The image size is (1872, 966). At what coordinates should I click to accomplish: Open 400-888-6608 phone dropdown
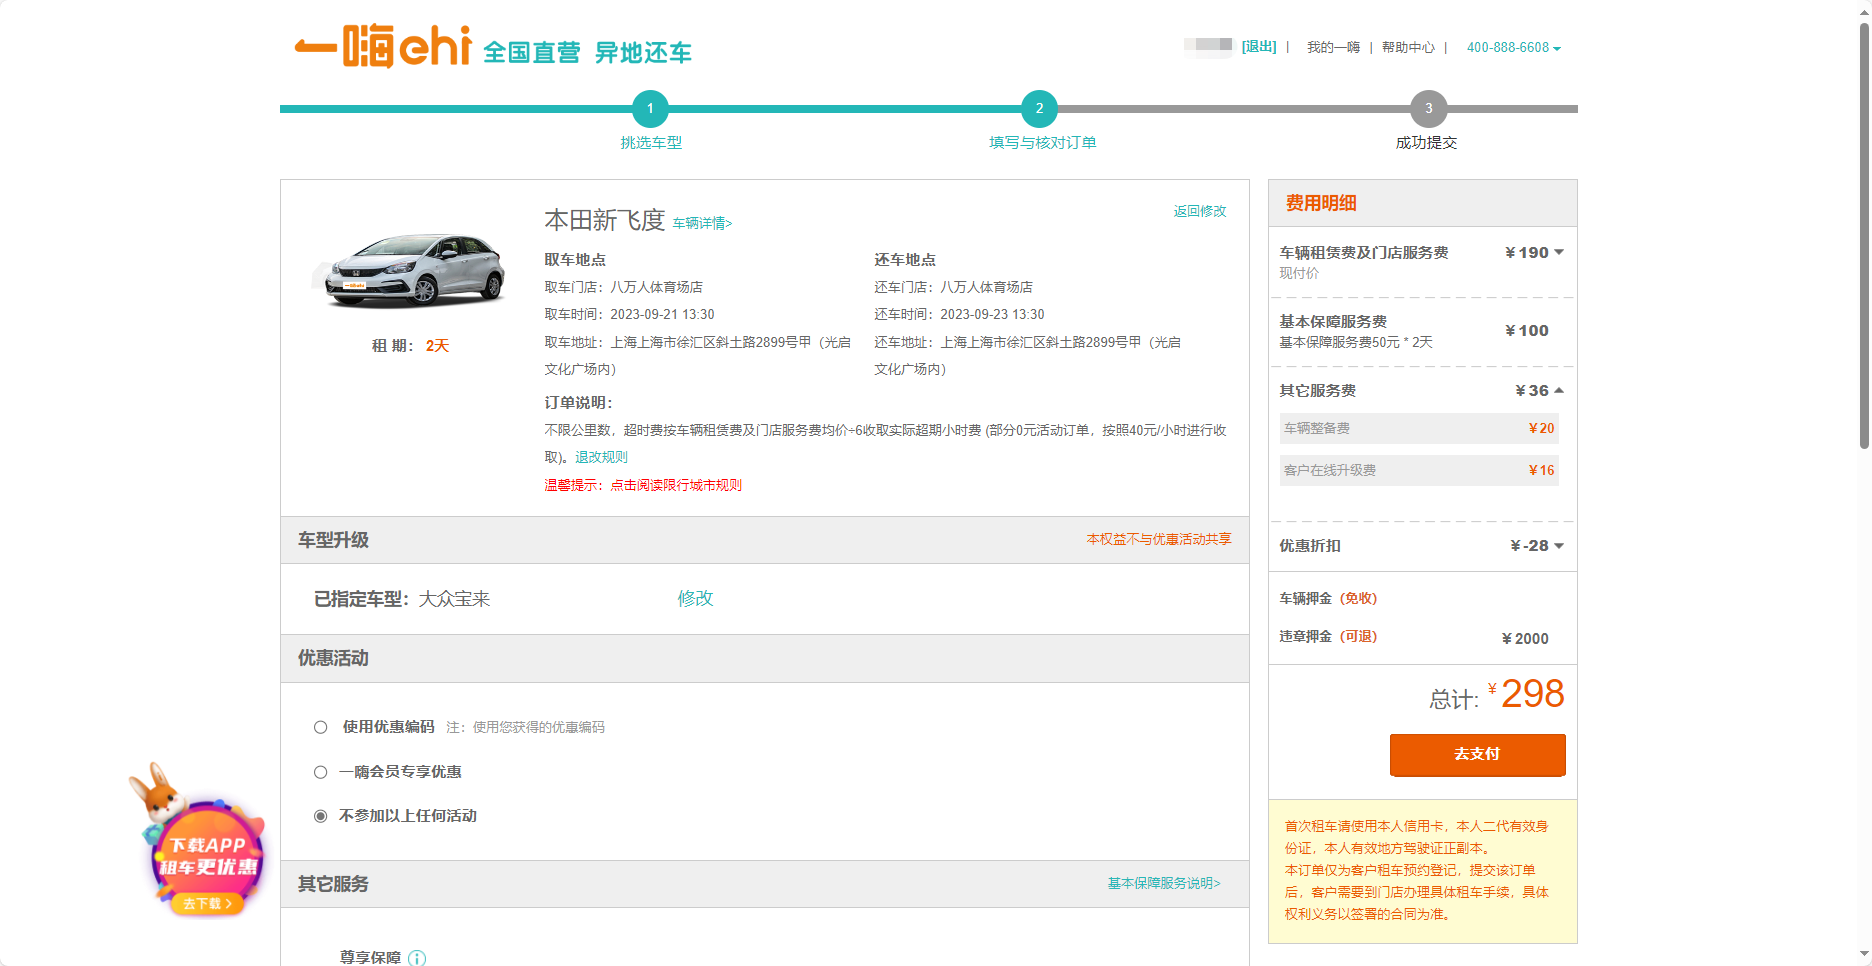coord(1513,48)
